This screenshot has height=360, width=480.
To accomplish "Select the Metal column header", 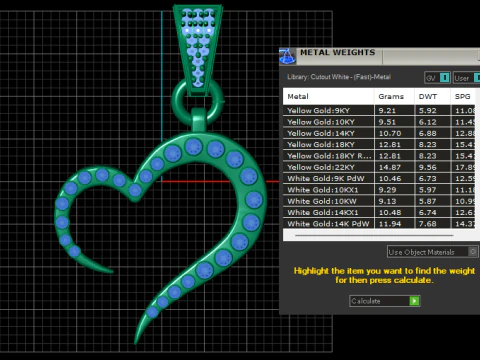I will click(328, 97).
